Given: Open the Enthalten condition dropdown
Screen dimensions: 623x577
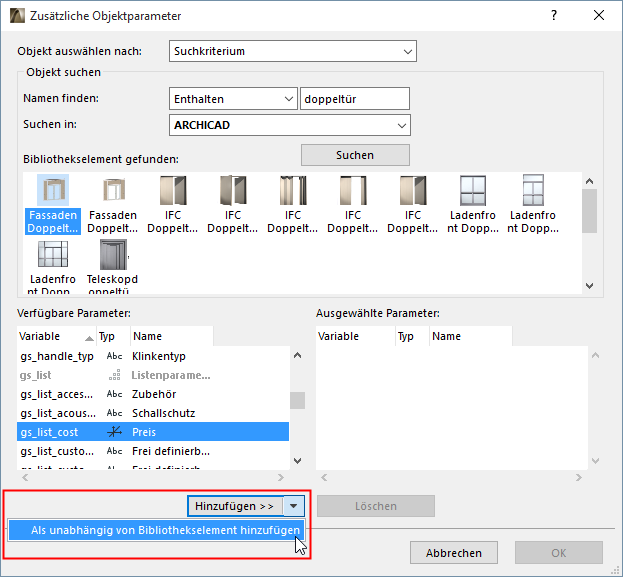Looking at the screenshot, I should point(233,99).
